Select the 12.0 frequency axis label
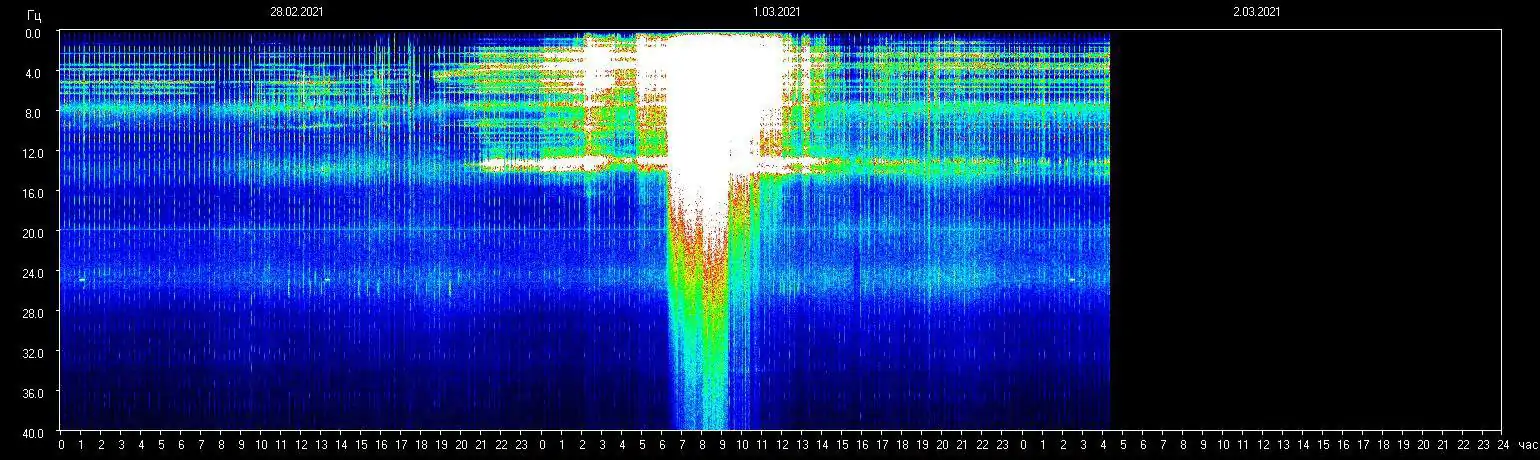The height and width of the screenshot is (460, 1540). pyautogui.click(x=32, y=152)
